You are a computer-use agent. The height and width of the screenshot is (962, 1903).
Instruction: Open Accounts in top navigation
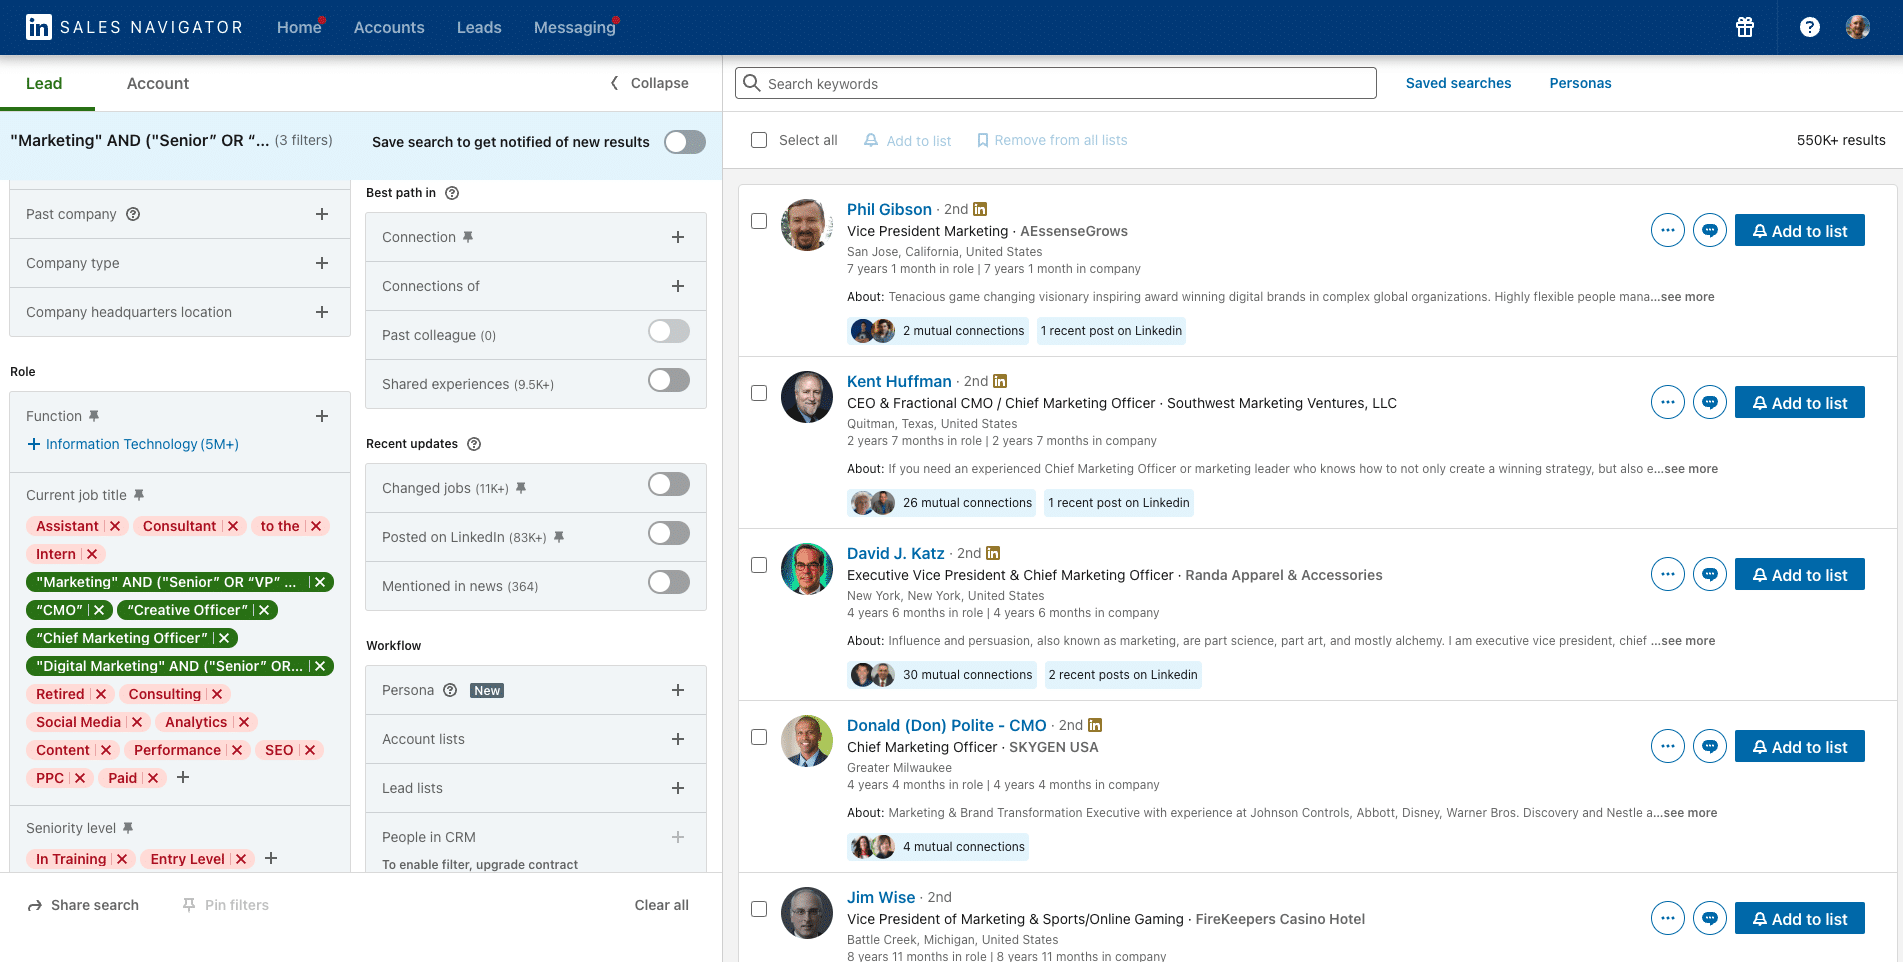[389, 27]
